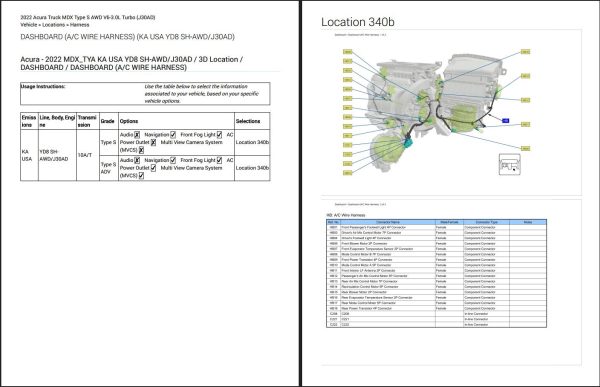Toggle Front Fog Light checkbox, Type S ADV row
The image size is (600, 387).
pos(219,160)
